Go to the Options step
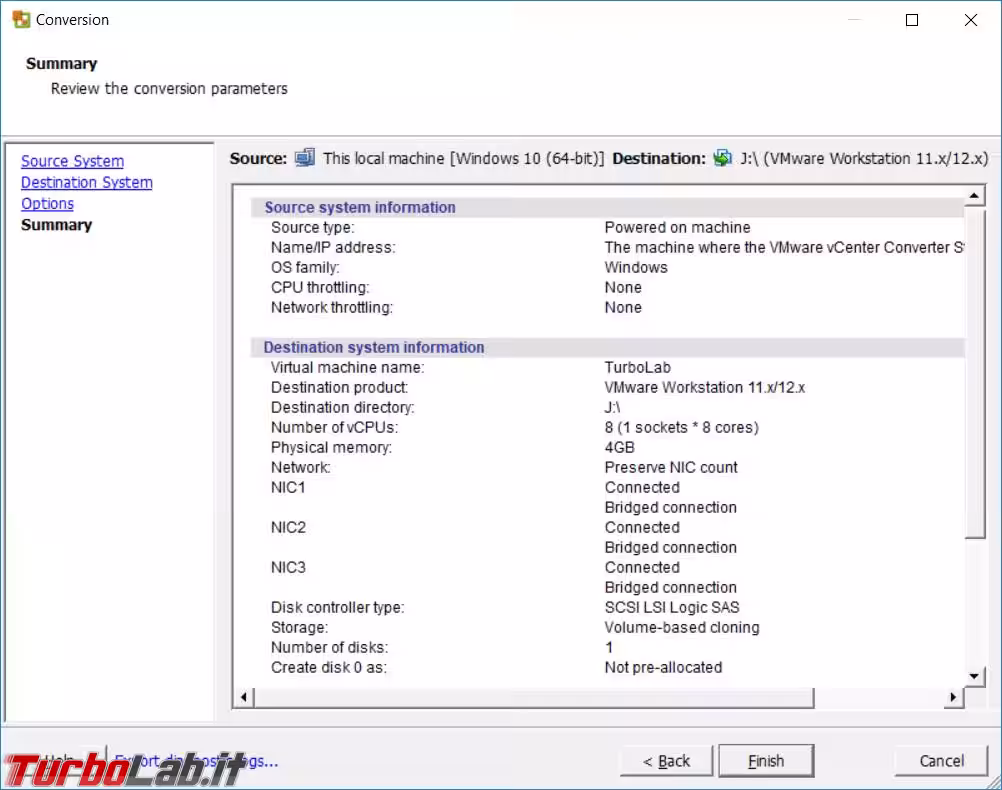The height and width of the screenshot is (790, 1002). pos(47,203)
